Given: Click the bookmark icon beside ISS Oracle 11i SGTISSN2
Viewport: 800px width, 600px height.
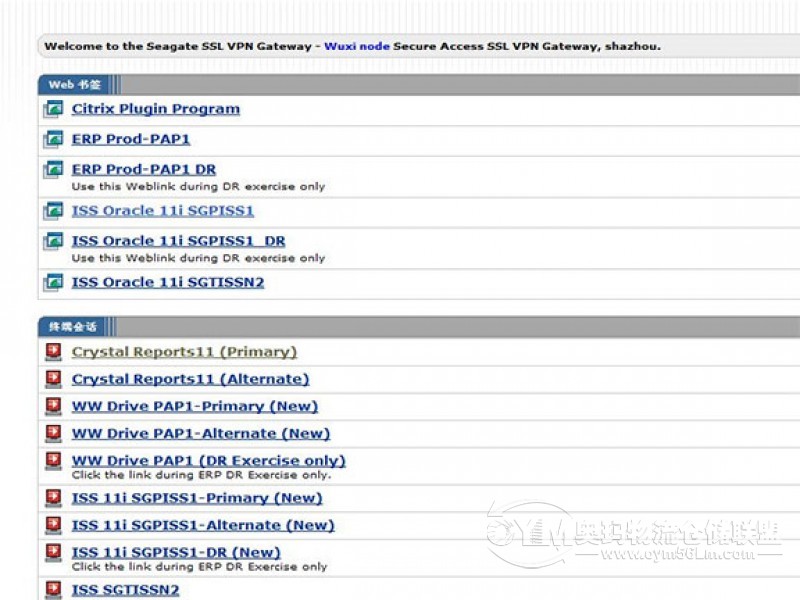Looking at the screenshot, I should click(53, 282).
